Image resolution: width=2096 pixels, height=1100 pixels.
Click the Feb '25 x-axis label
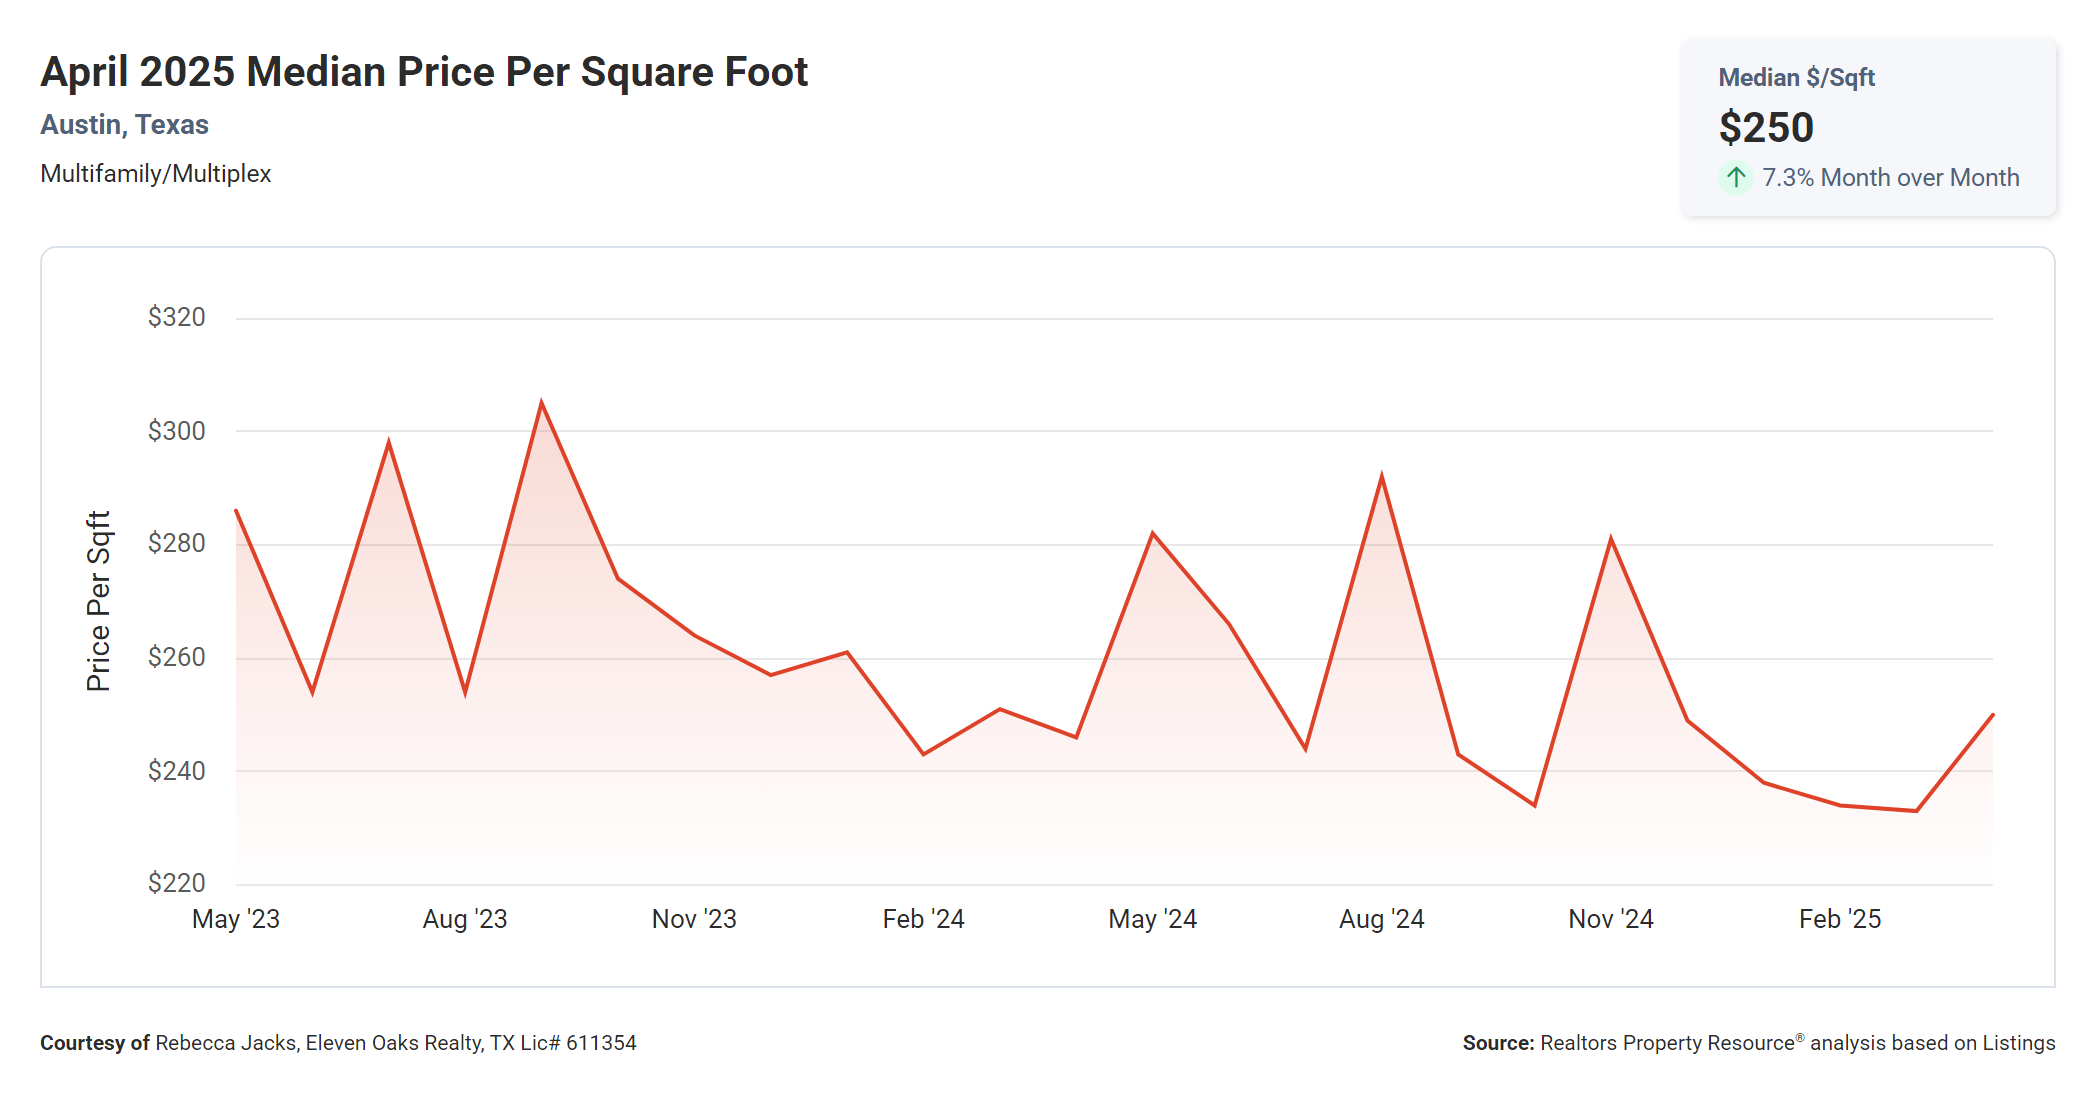1840,919
